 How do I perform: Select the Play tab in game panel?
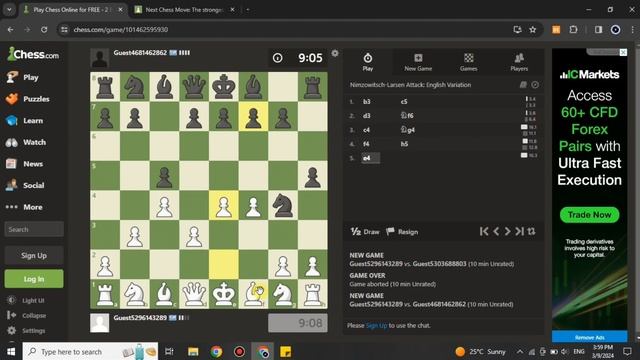368,62
